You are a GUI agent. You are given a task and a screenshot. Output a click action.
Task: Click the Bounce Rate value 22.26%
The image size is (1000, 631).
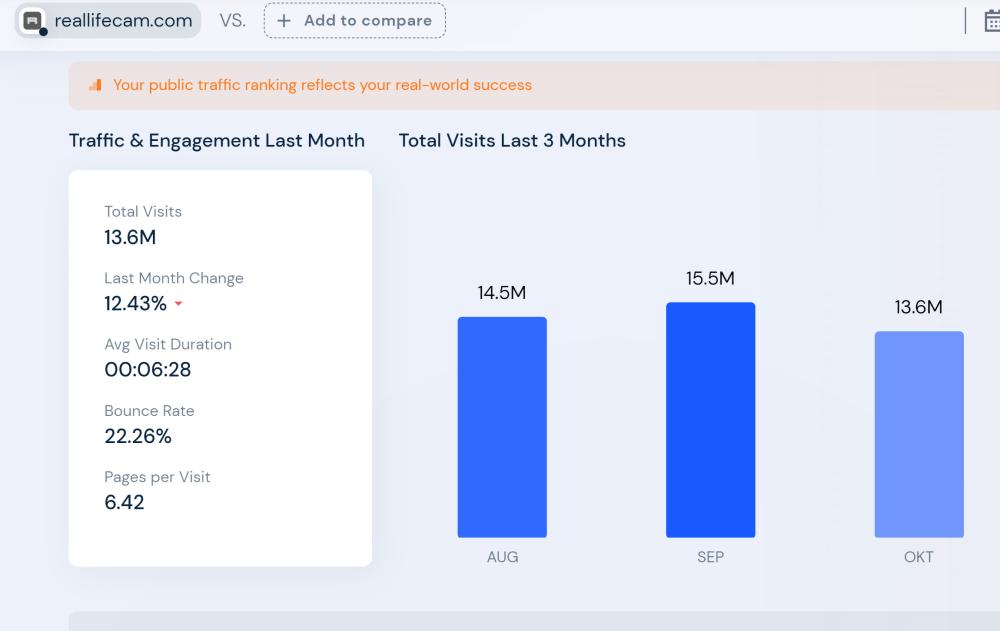point(138,436)
